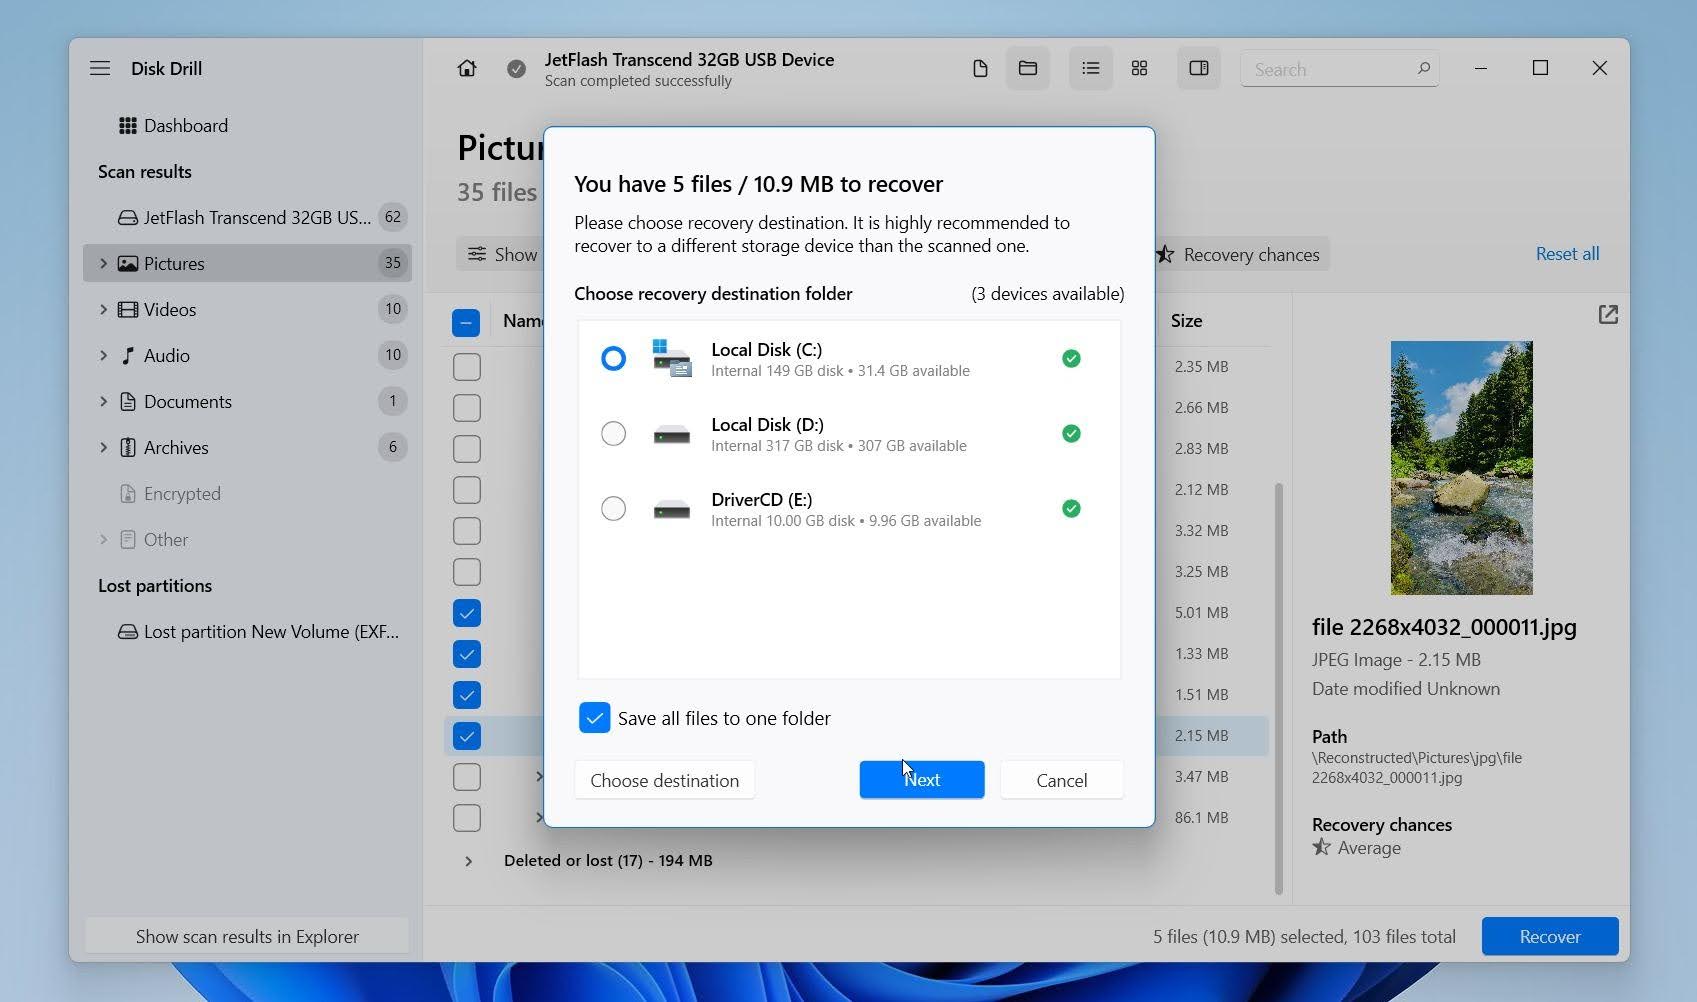The width and height of the screenshot is (1697, 1002).
Task: Click the DriverCD (E:) drive icon
Action: pos(671,509)
